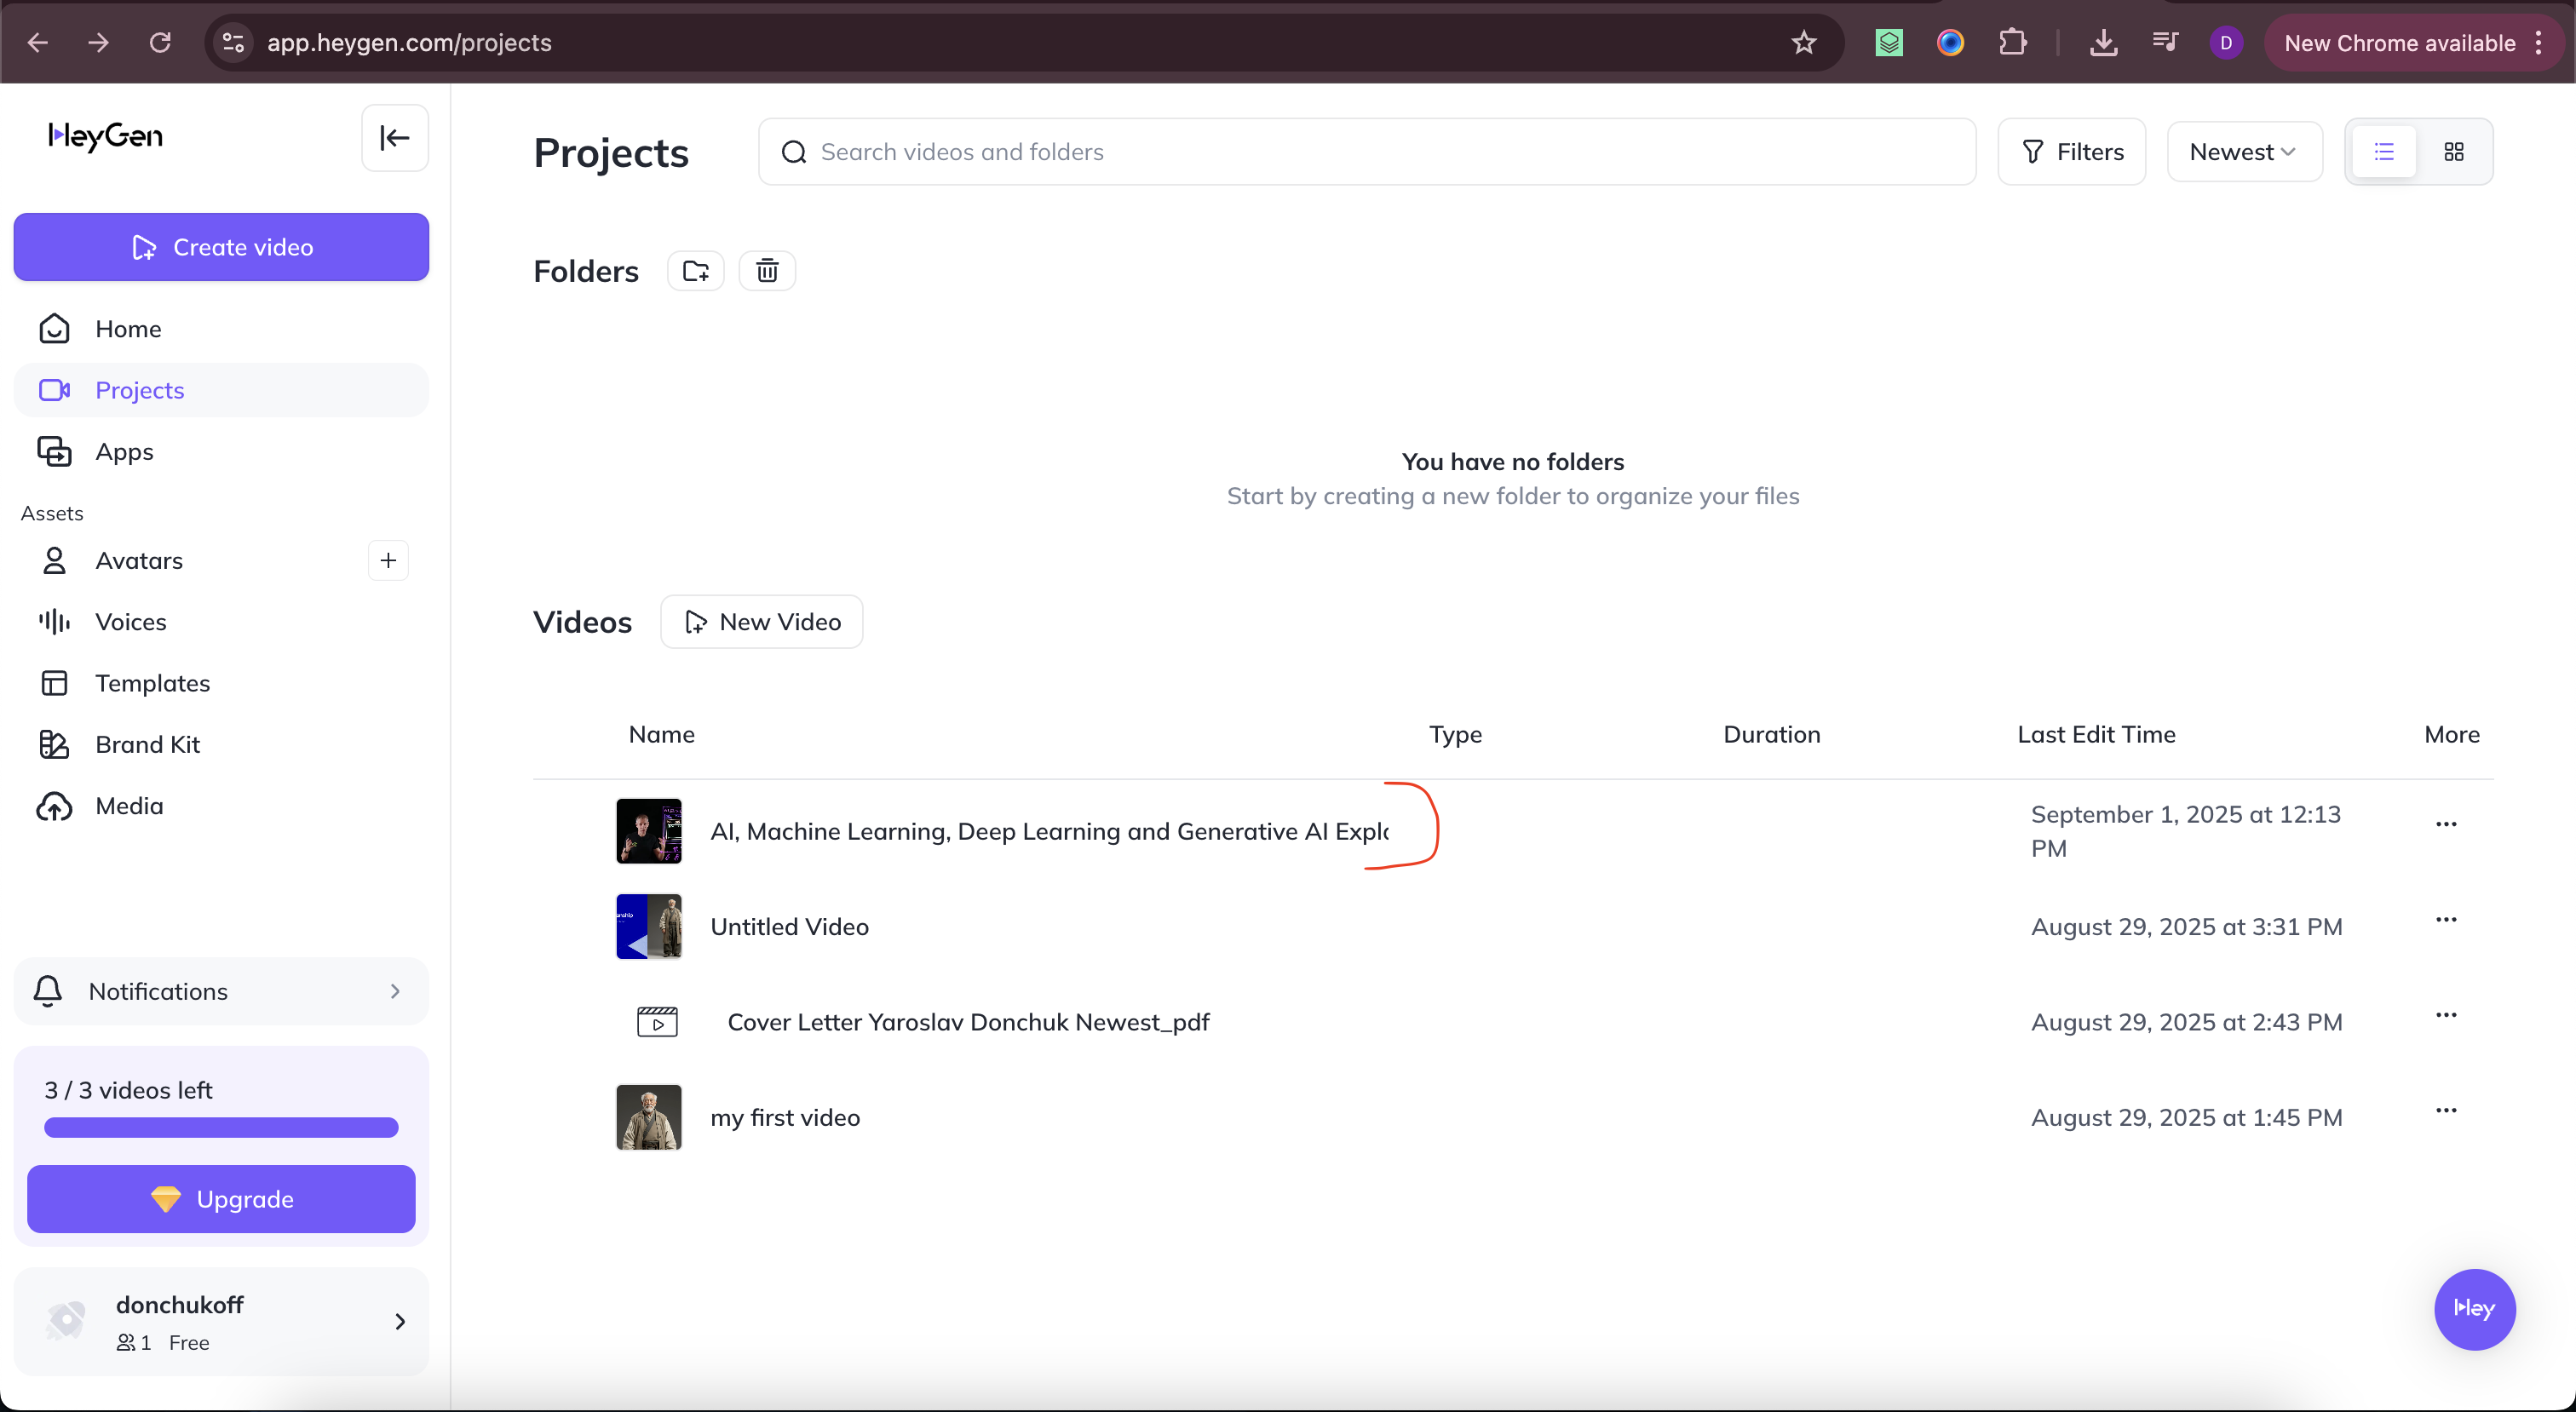Viewport: 2576px width, 1412px height.
Task: Expand the Notifications panel
Action: click(x=221, y=991)
